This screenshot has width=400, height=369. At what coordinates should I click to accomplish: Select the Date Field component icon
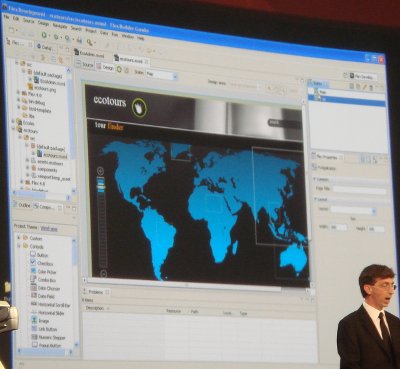[34, 295]
